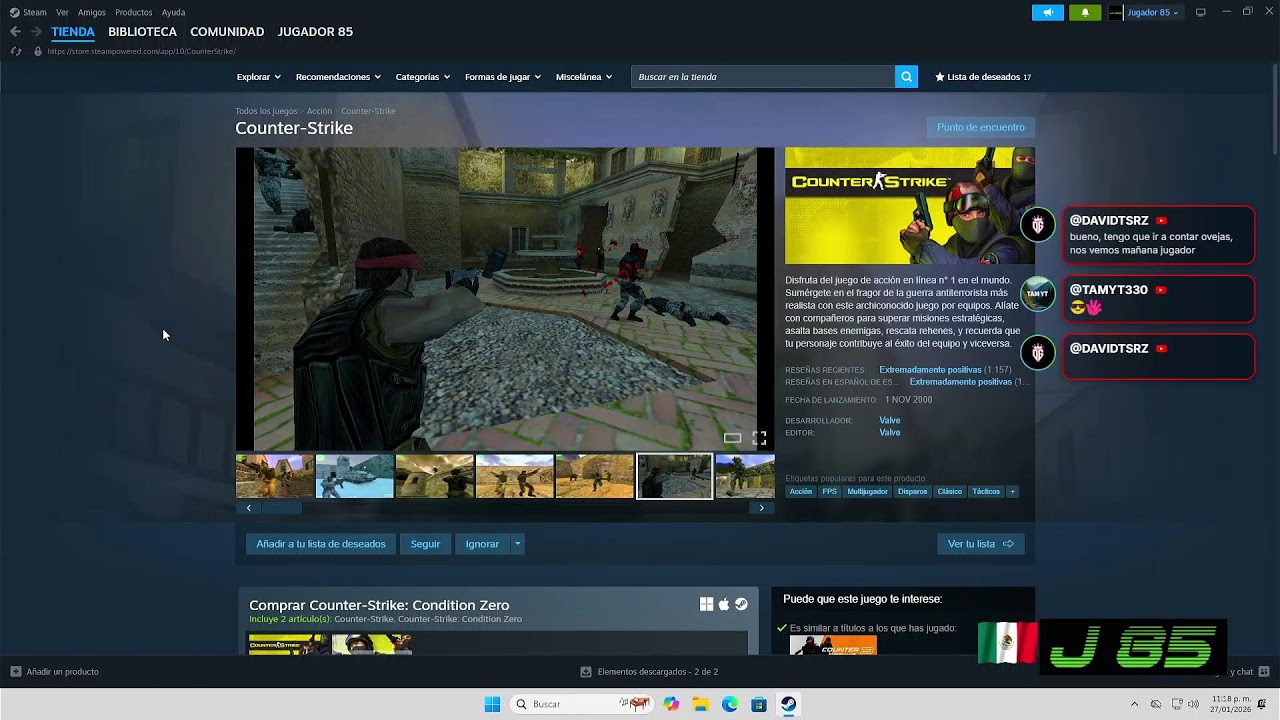Go back with the left arrow
The height and width of the screenshot is (720, 1280).
pos(15,32)
